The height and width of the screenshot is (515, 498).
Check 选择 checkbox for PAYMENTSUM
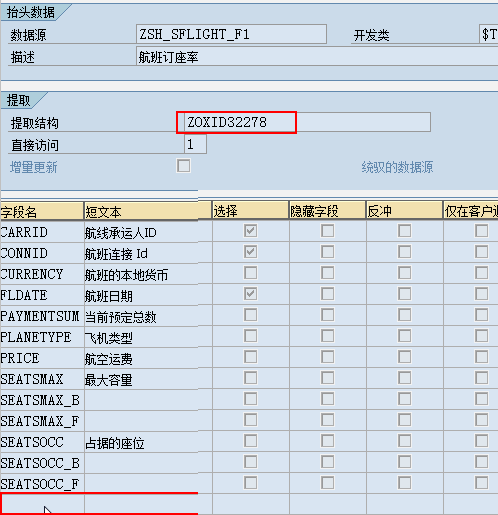(250, 315)
